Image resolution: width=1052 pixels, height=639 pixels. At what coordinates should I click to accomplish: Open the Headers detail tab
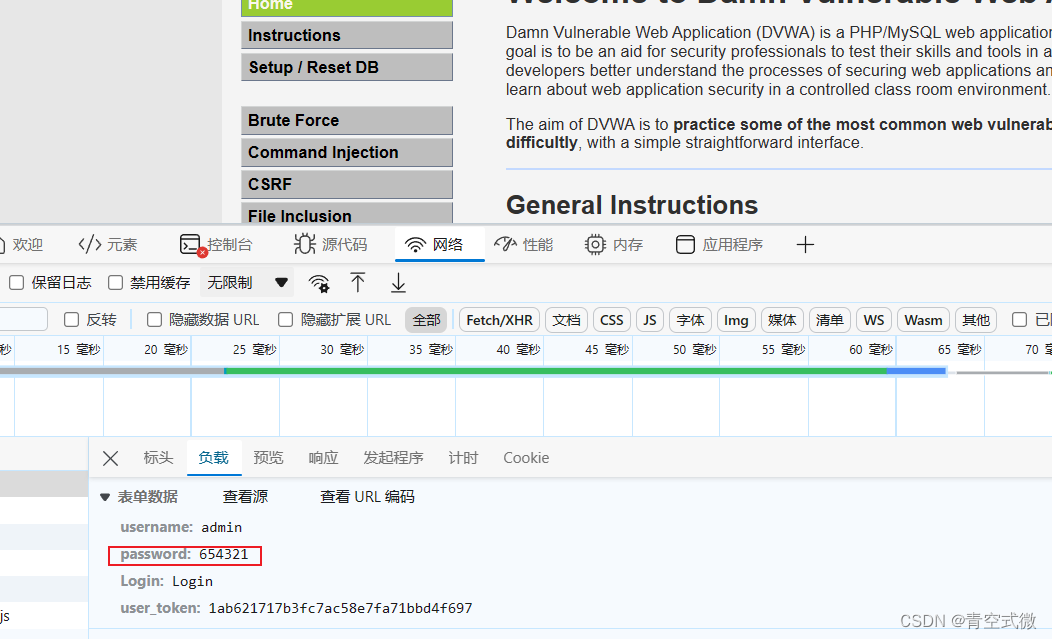coord(158,458)
